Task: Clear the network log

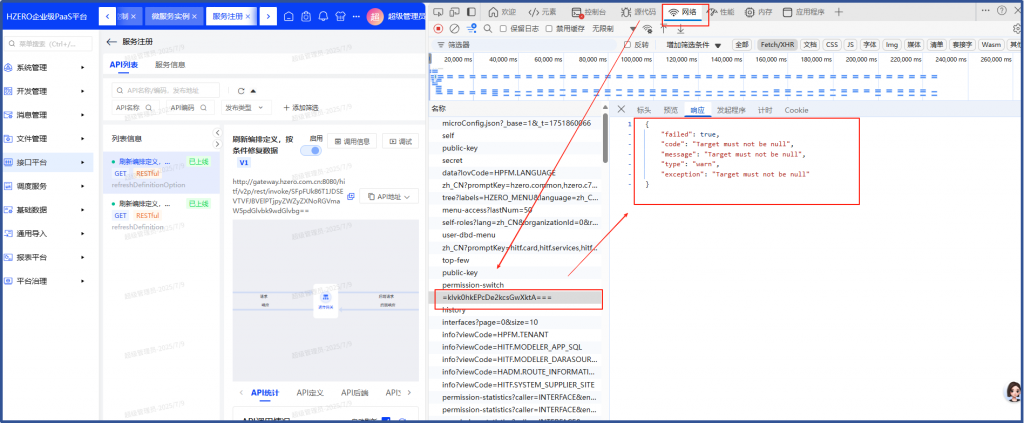Action: click(455, 28)
